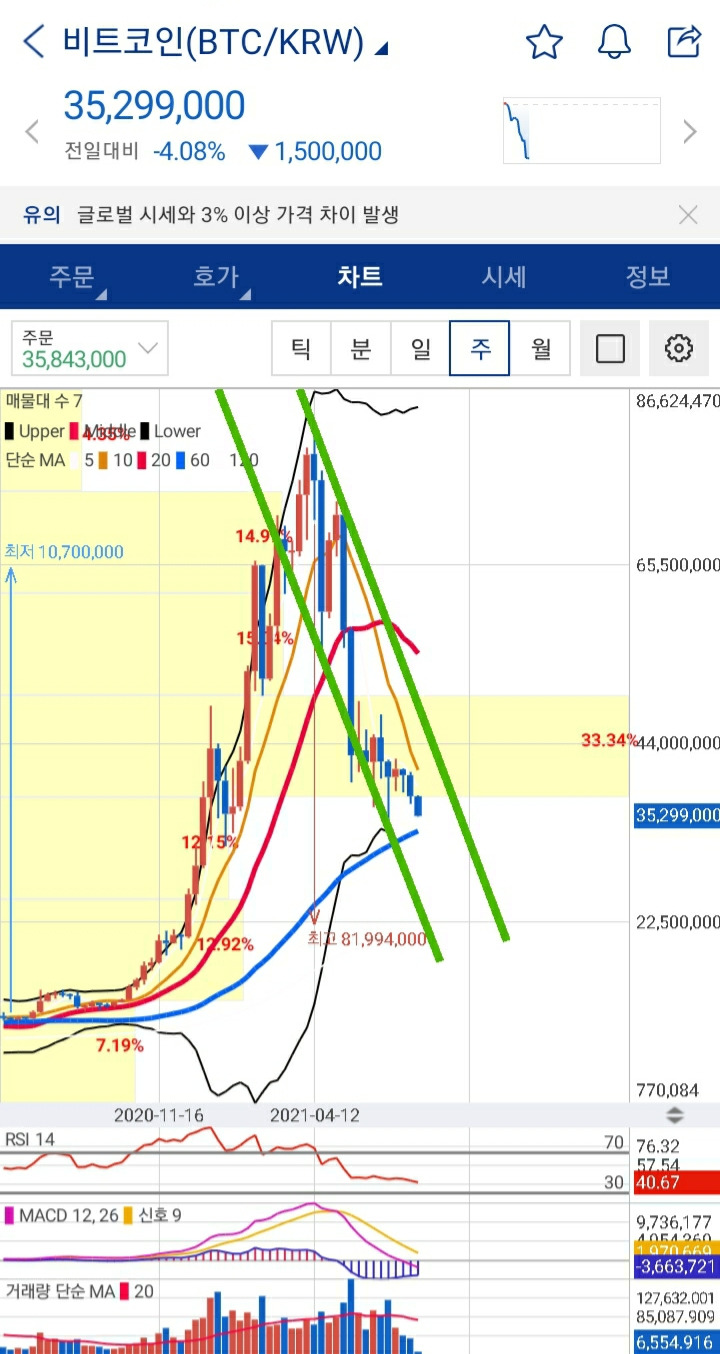Tap the 신호 9 signal legend
This screenshot has width=720, height=1354.
(152, 1216)
